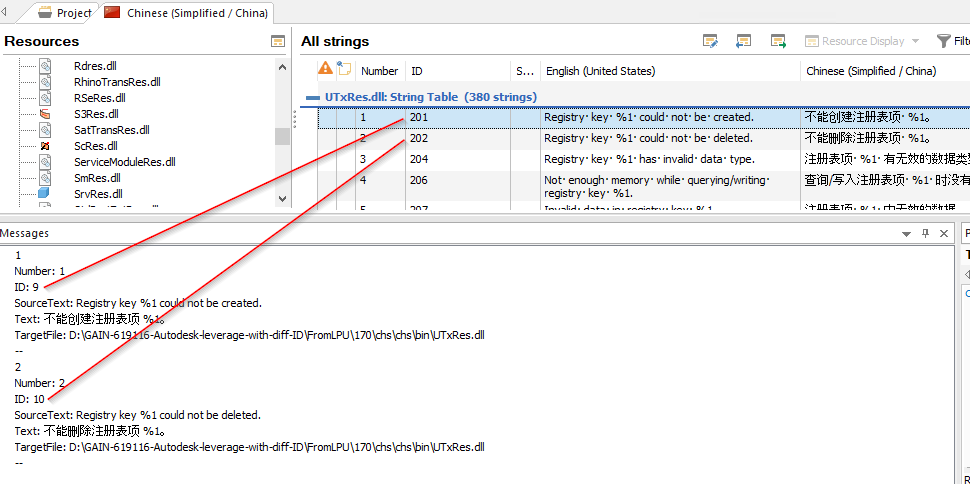Click Resources scrollbar down arrow

point(282,198)
